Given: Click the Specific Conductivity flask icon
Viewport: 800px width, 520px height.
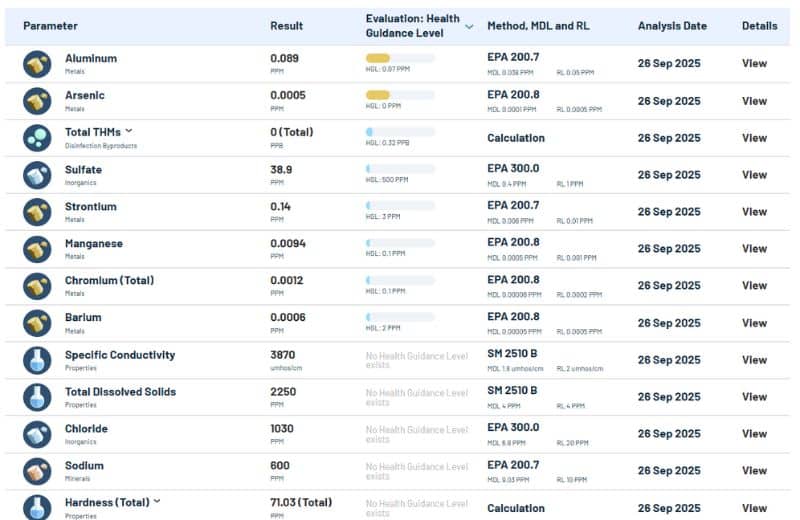Looking at the screenshot, I should pyautogui.click(x=37, y=360).
